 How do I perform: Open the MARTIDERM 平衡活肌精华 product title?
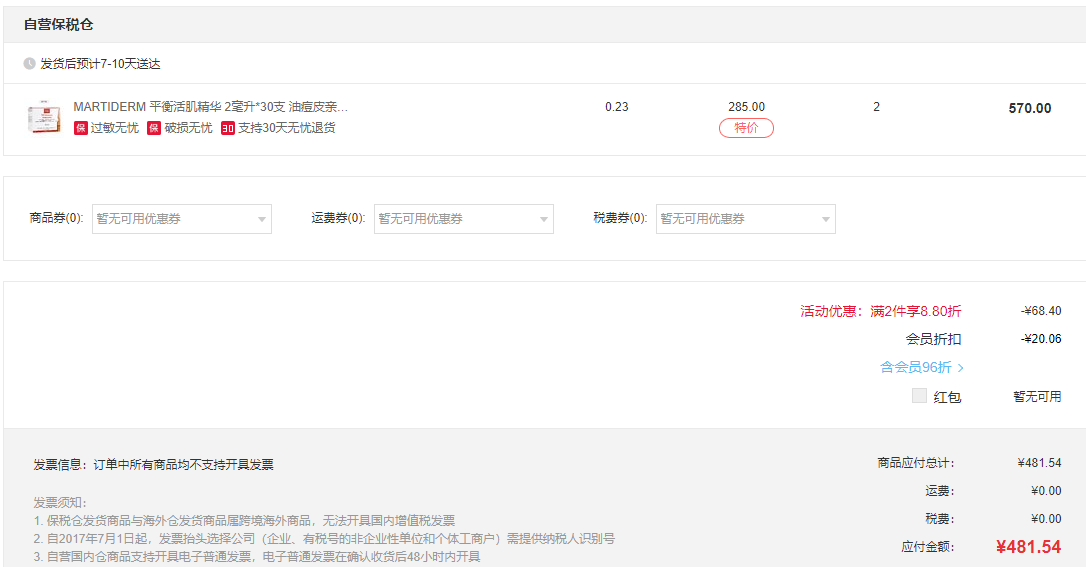211,107
